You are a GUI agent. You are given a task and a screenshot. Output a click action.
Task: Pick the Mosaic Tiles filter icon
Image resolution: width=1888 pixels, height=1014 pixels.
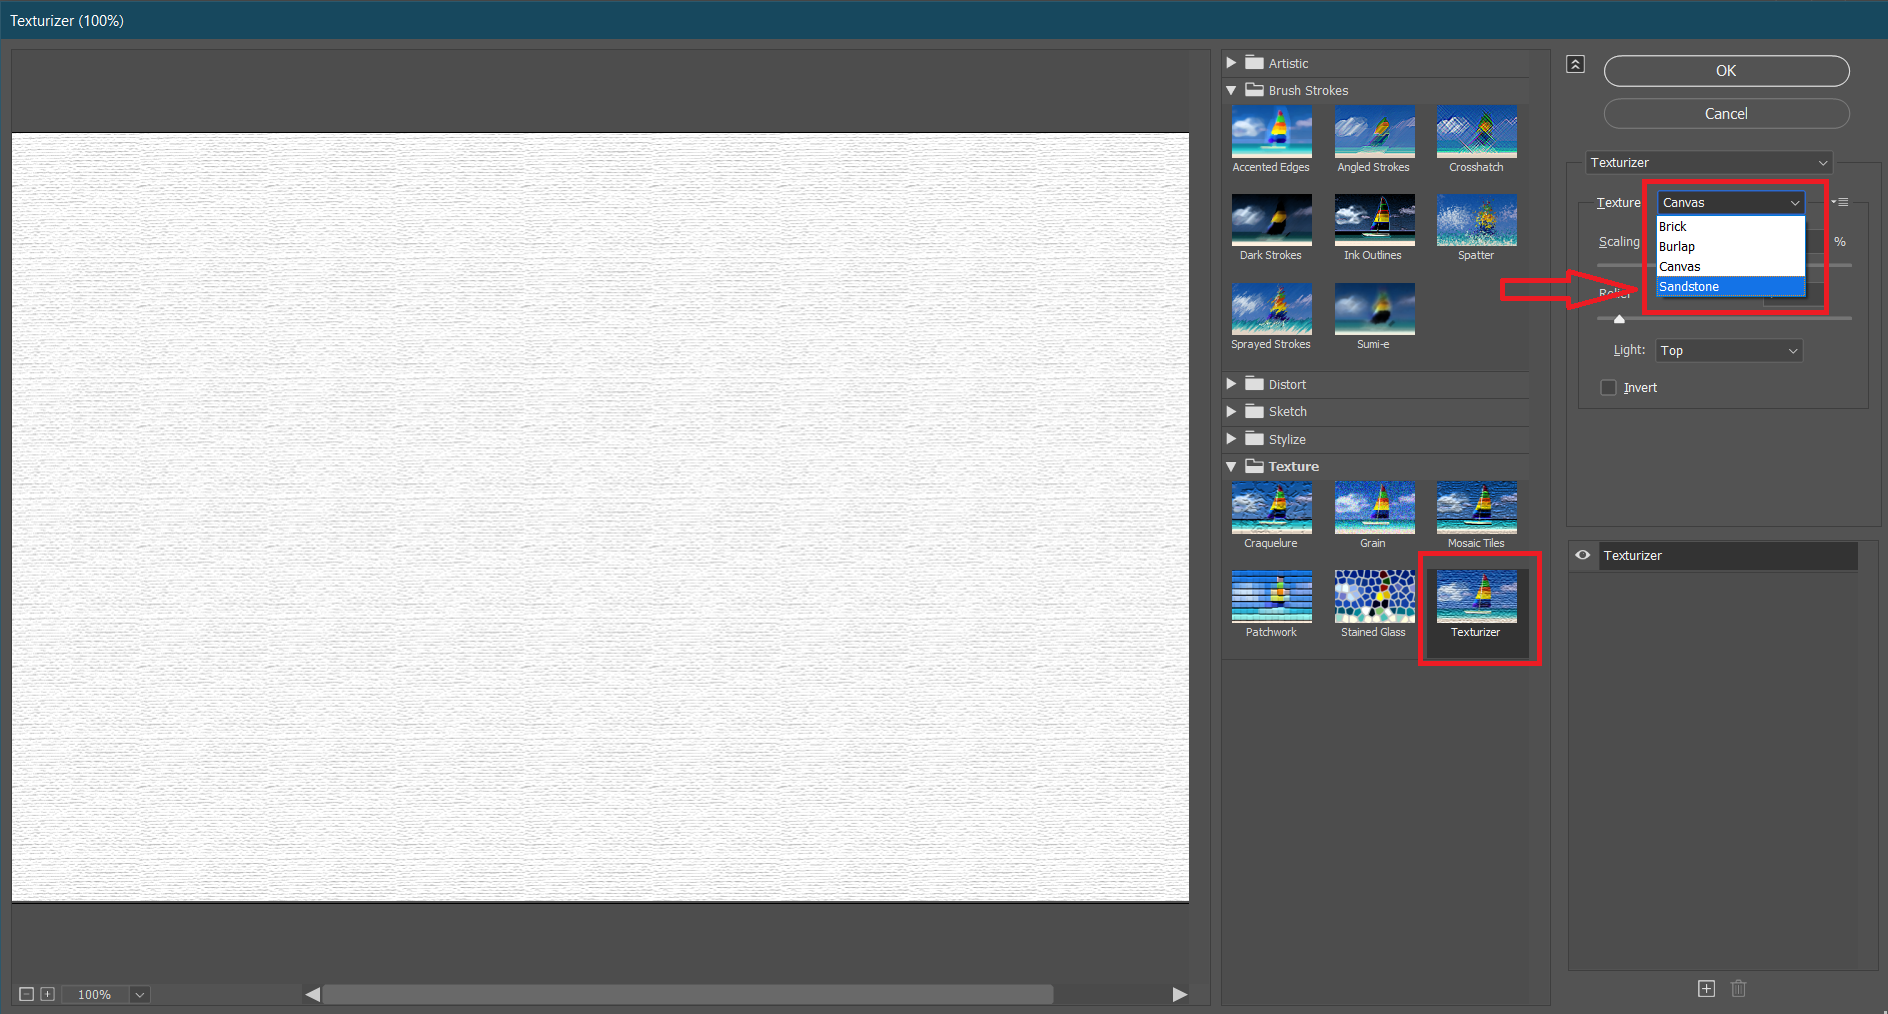(1476, 508)
